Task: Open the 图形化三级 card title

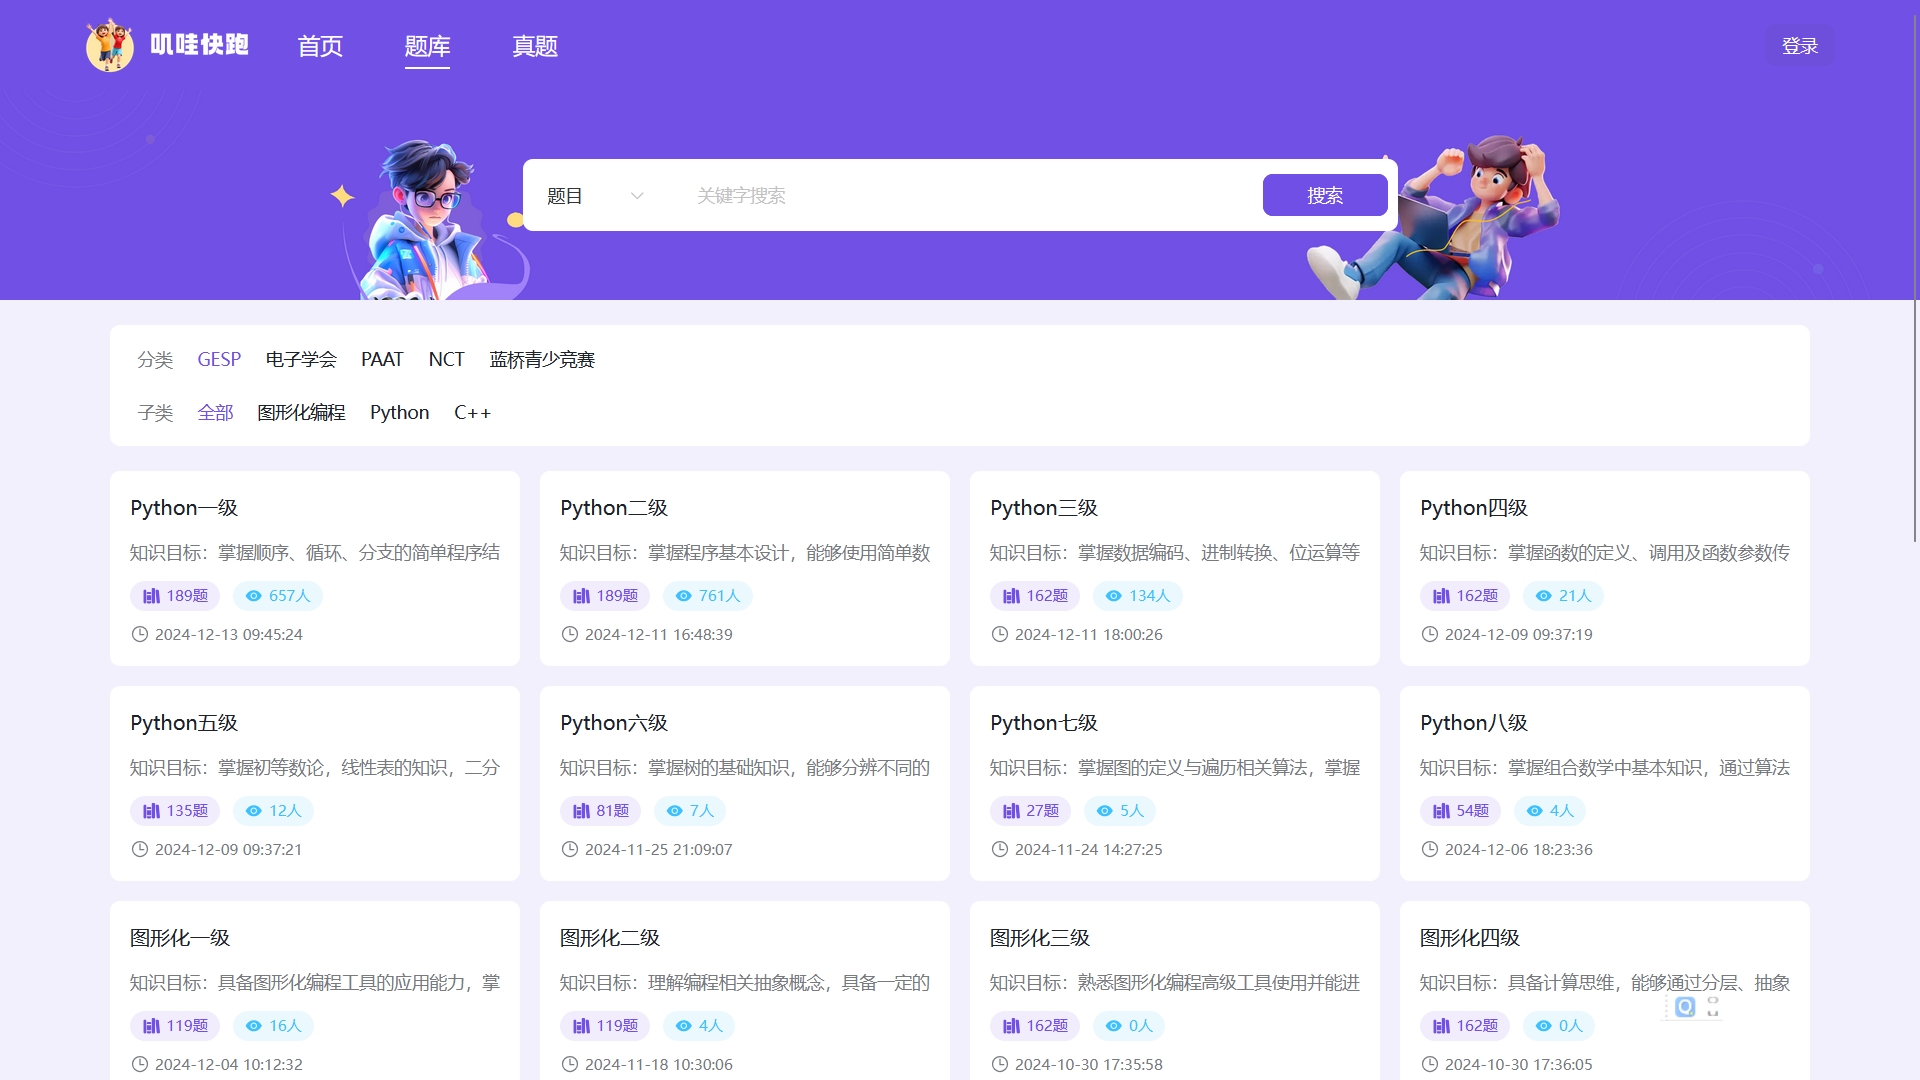Action: point(1040,938)
